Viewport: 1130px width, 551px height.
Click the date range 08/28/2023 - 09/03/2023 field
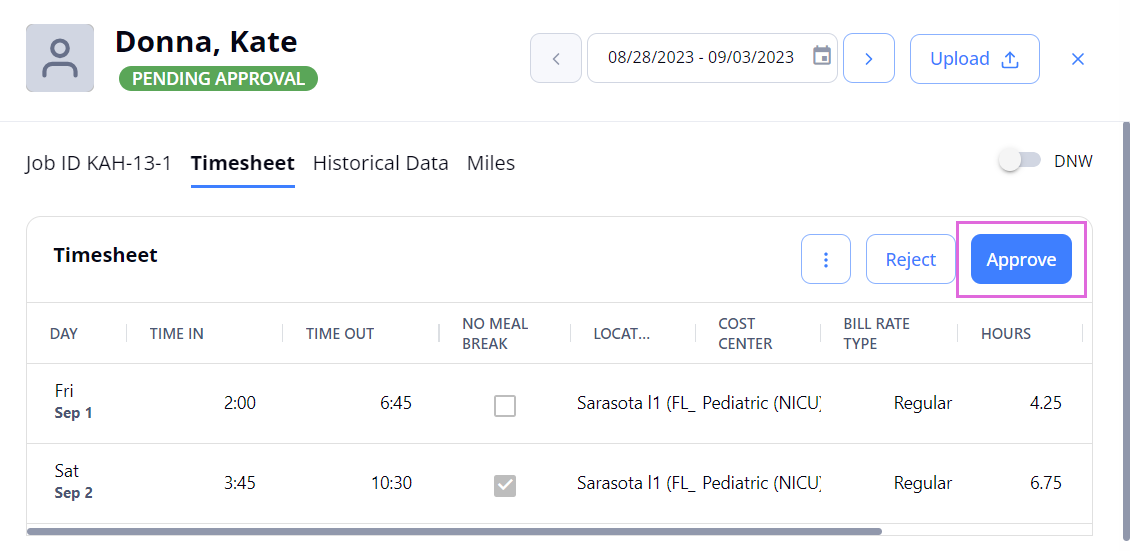pyautogui.click(x=712, y=58)
